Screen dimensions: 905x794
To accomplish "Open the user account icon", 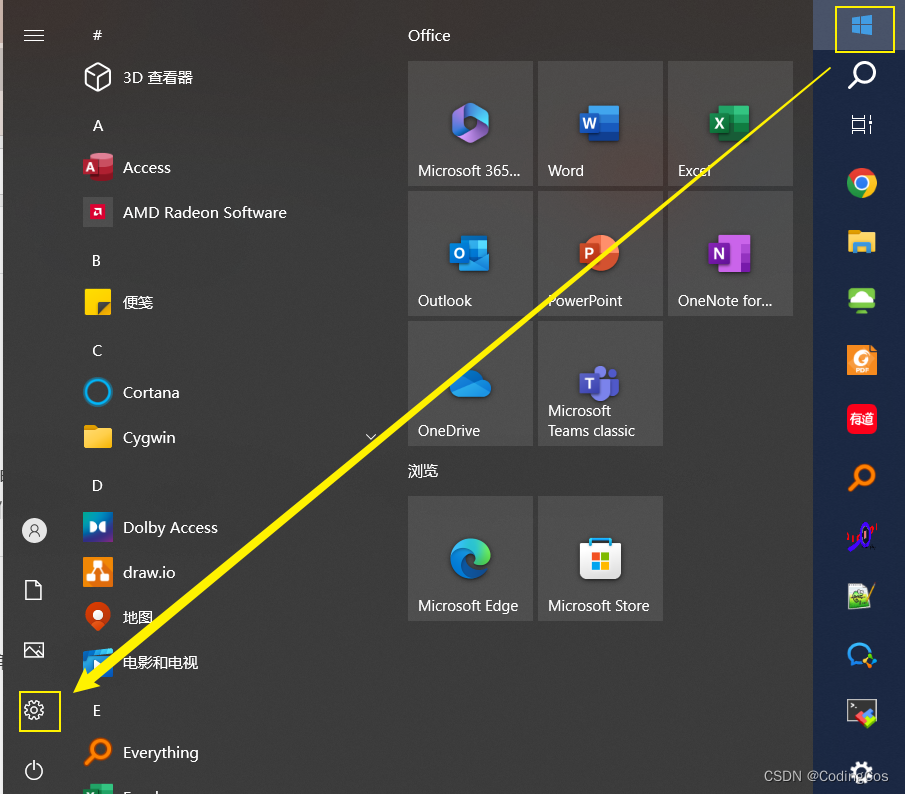I will pos(34,530).
